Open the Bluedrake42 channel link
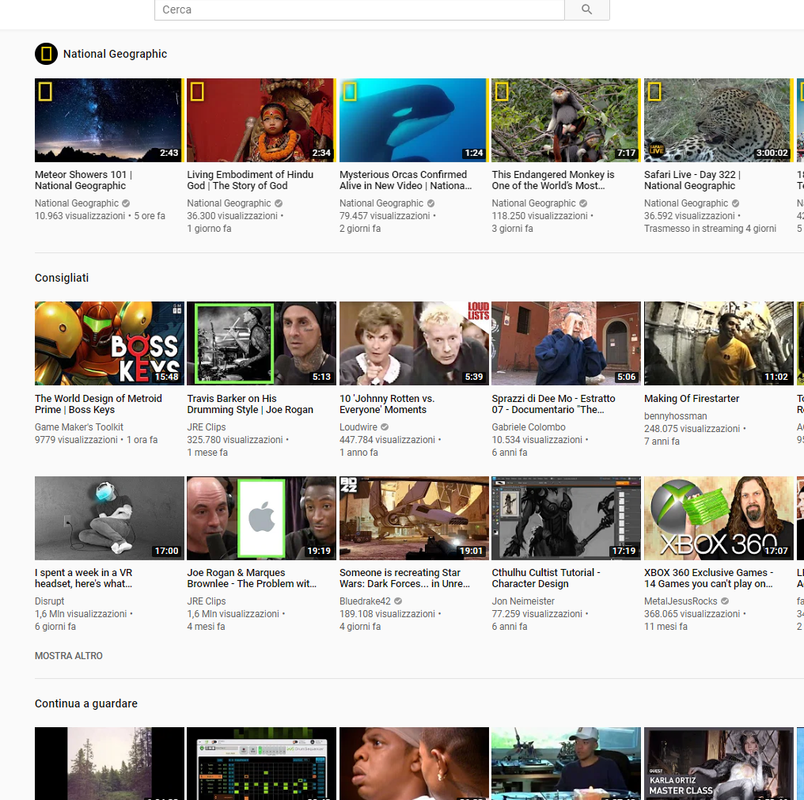Image resolution: width=804 pixels, height=800 pixels. [365, 601]
